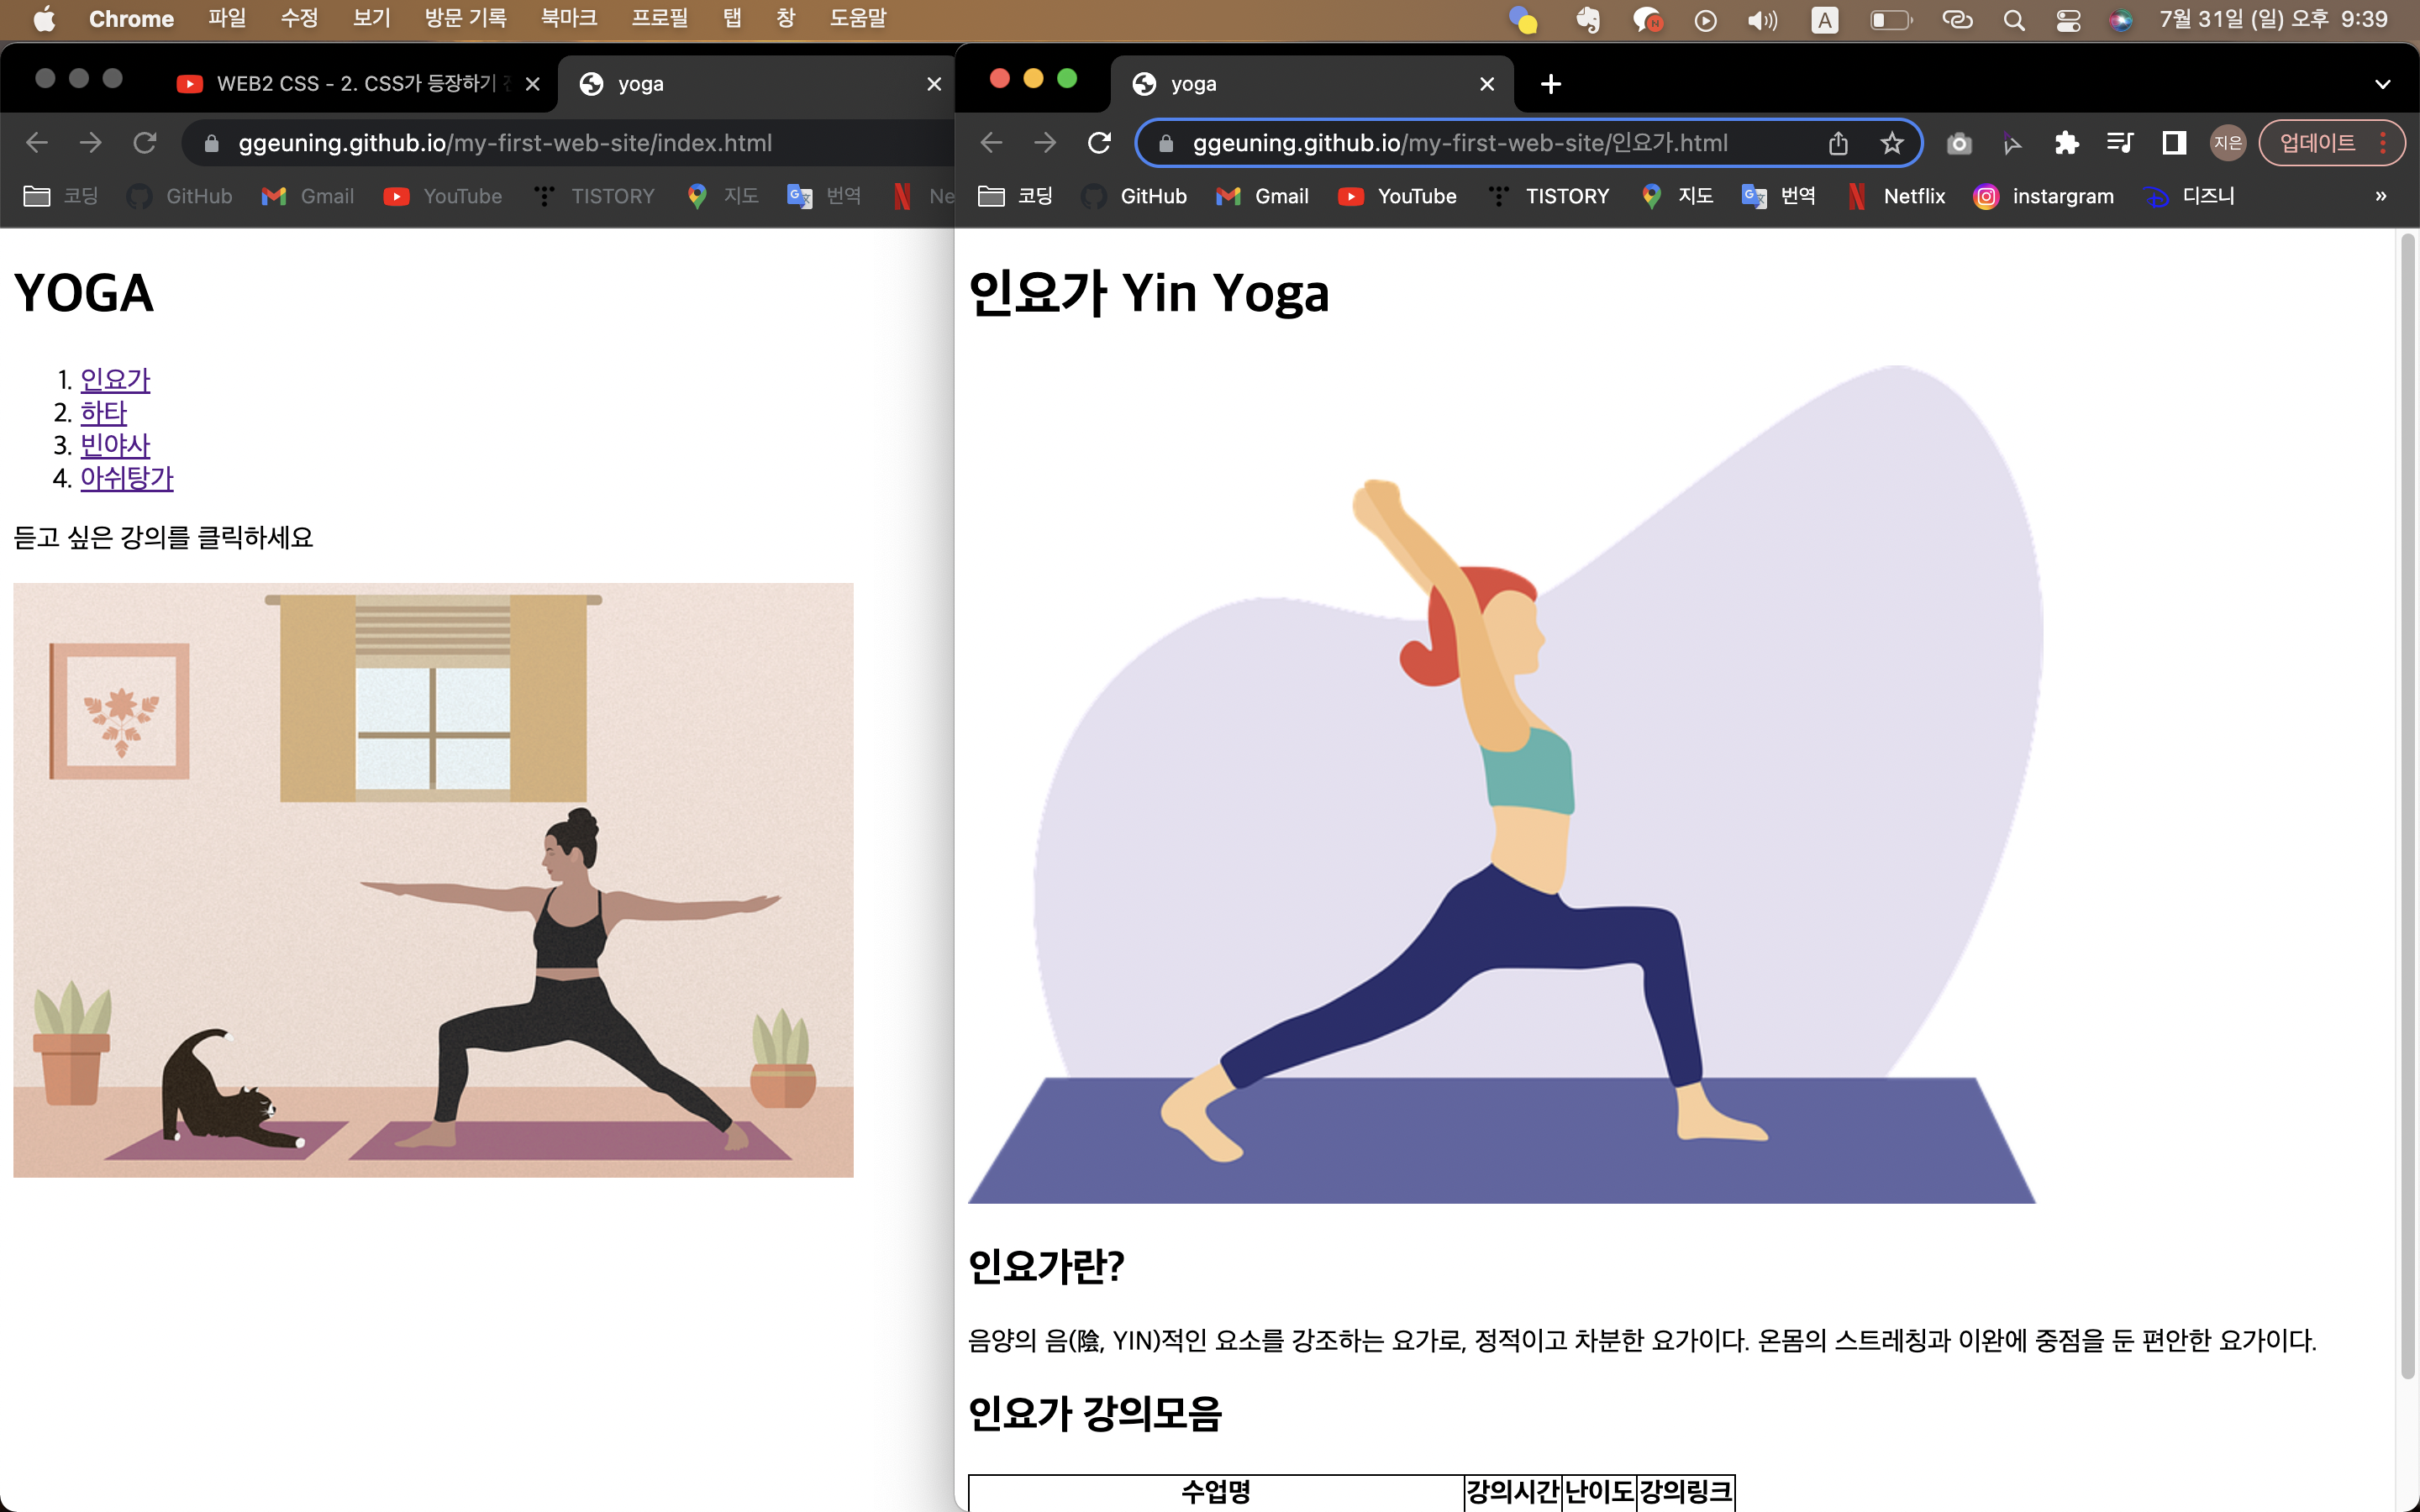The width and height of the screenshot is (2420, 1512).
Task: Click the camera screenshot extension icon
Action: click(x=1959, y=143)
